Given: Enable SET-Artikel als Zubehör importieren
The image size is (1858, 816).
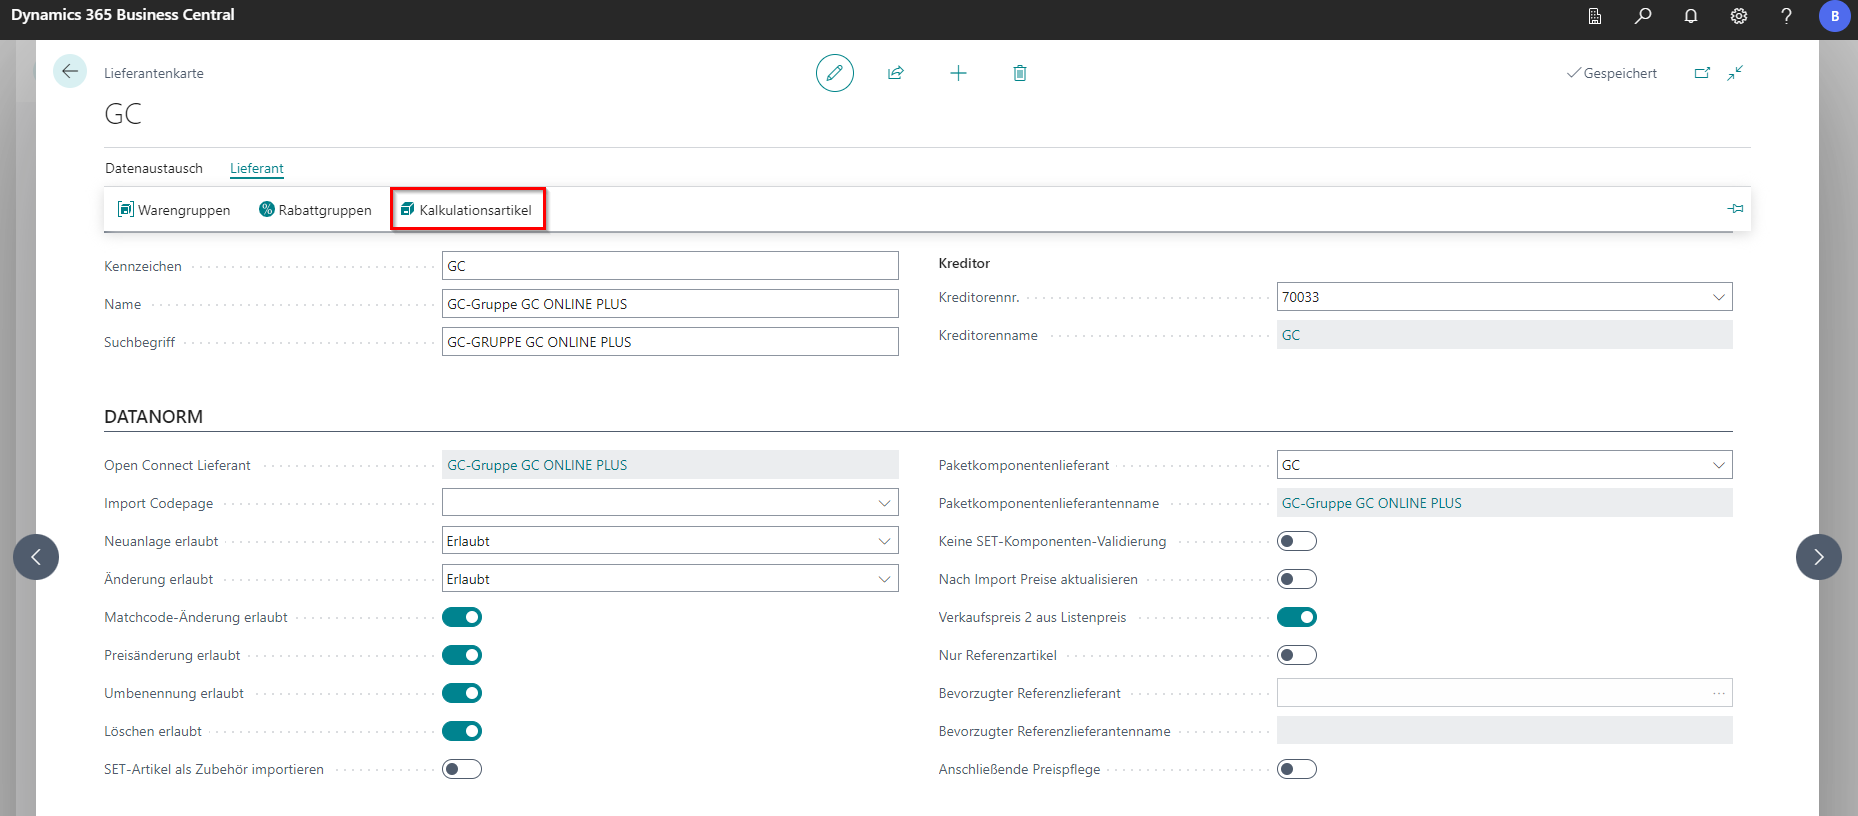Looking at the screenshot, I should [462, 769].
